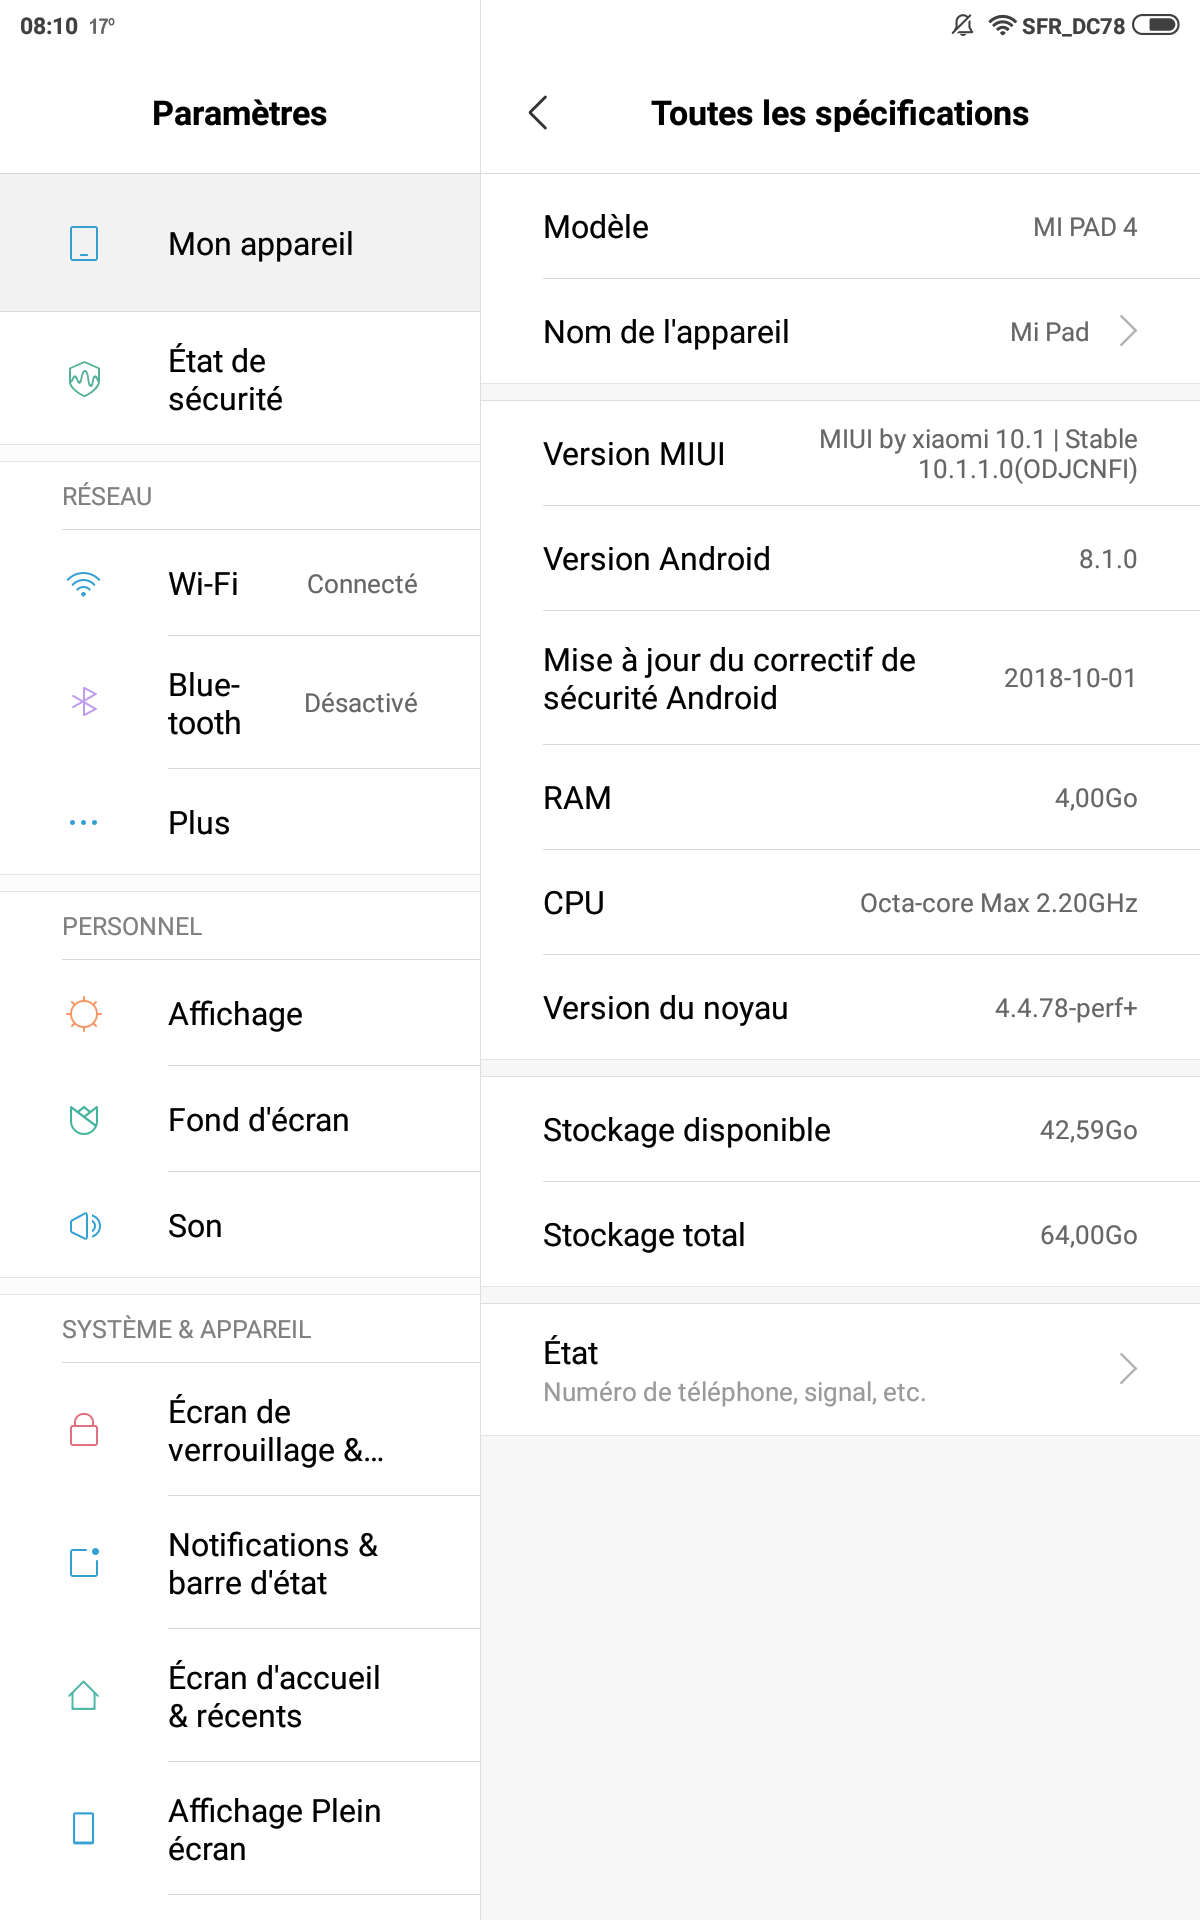This screenshot has height=1920, width=1200.
Task: Expand Nom de l'appareil chevron
Action: 1128,331
